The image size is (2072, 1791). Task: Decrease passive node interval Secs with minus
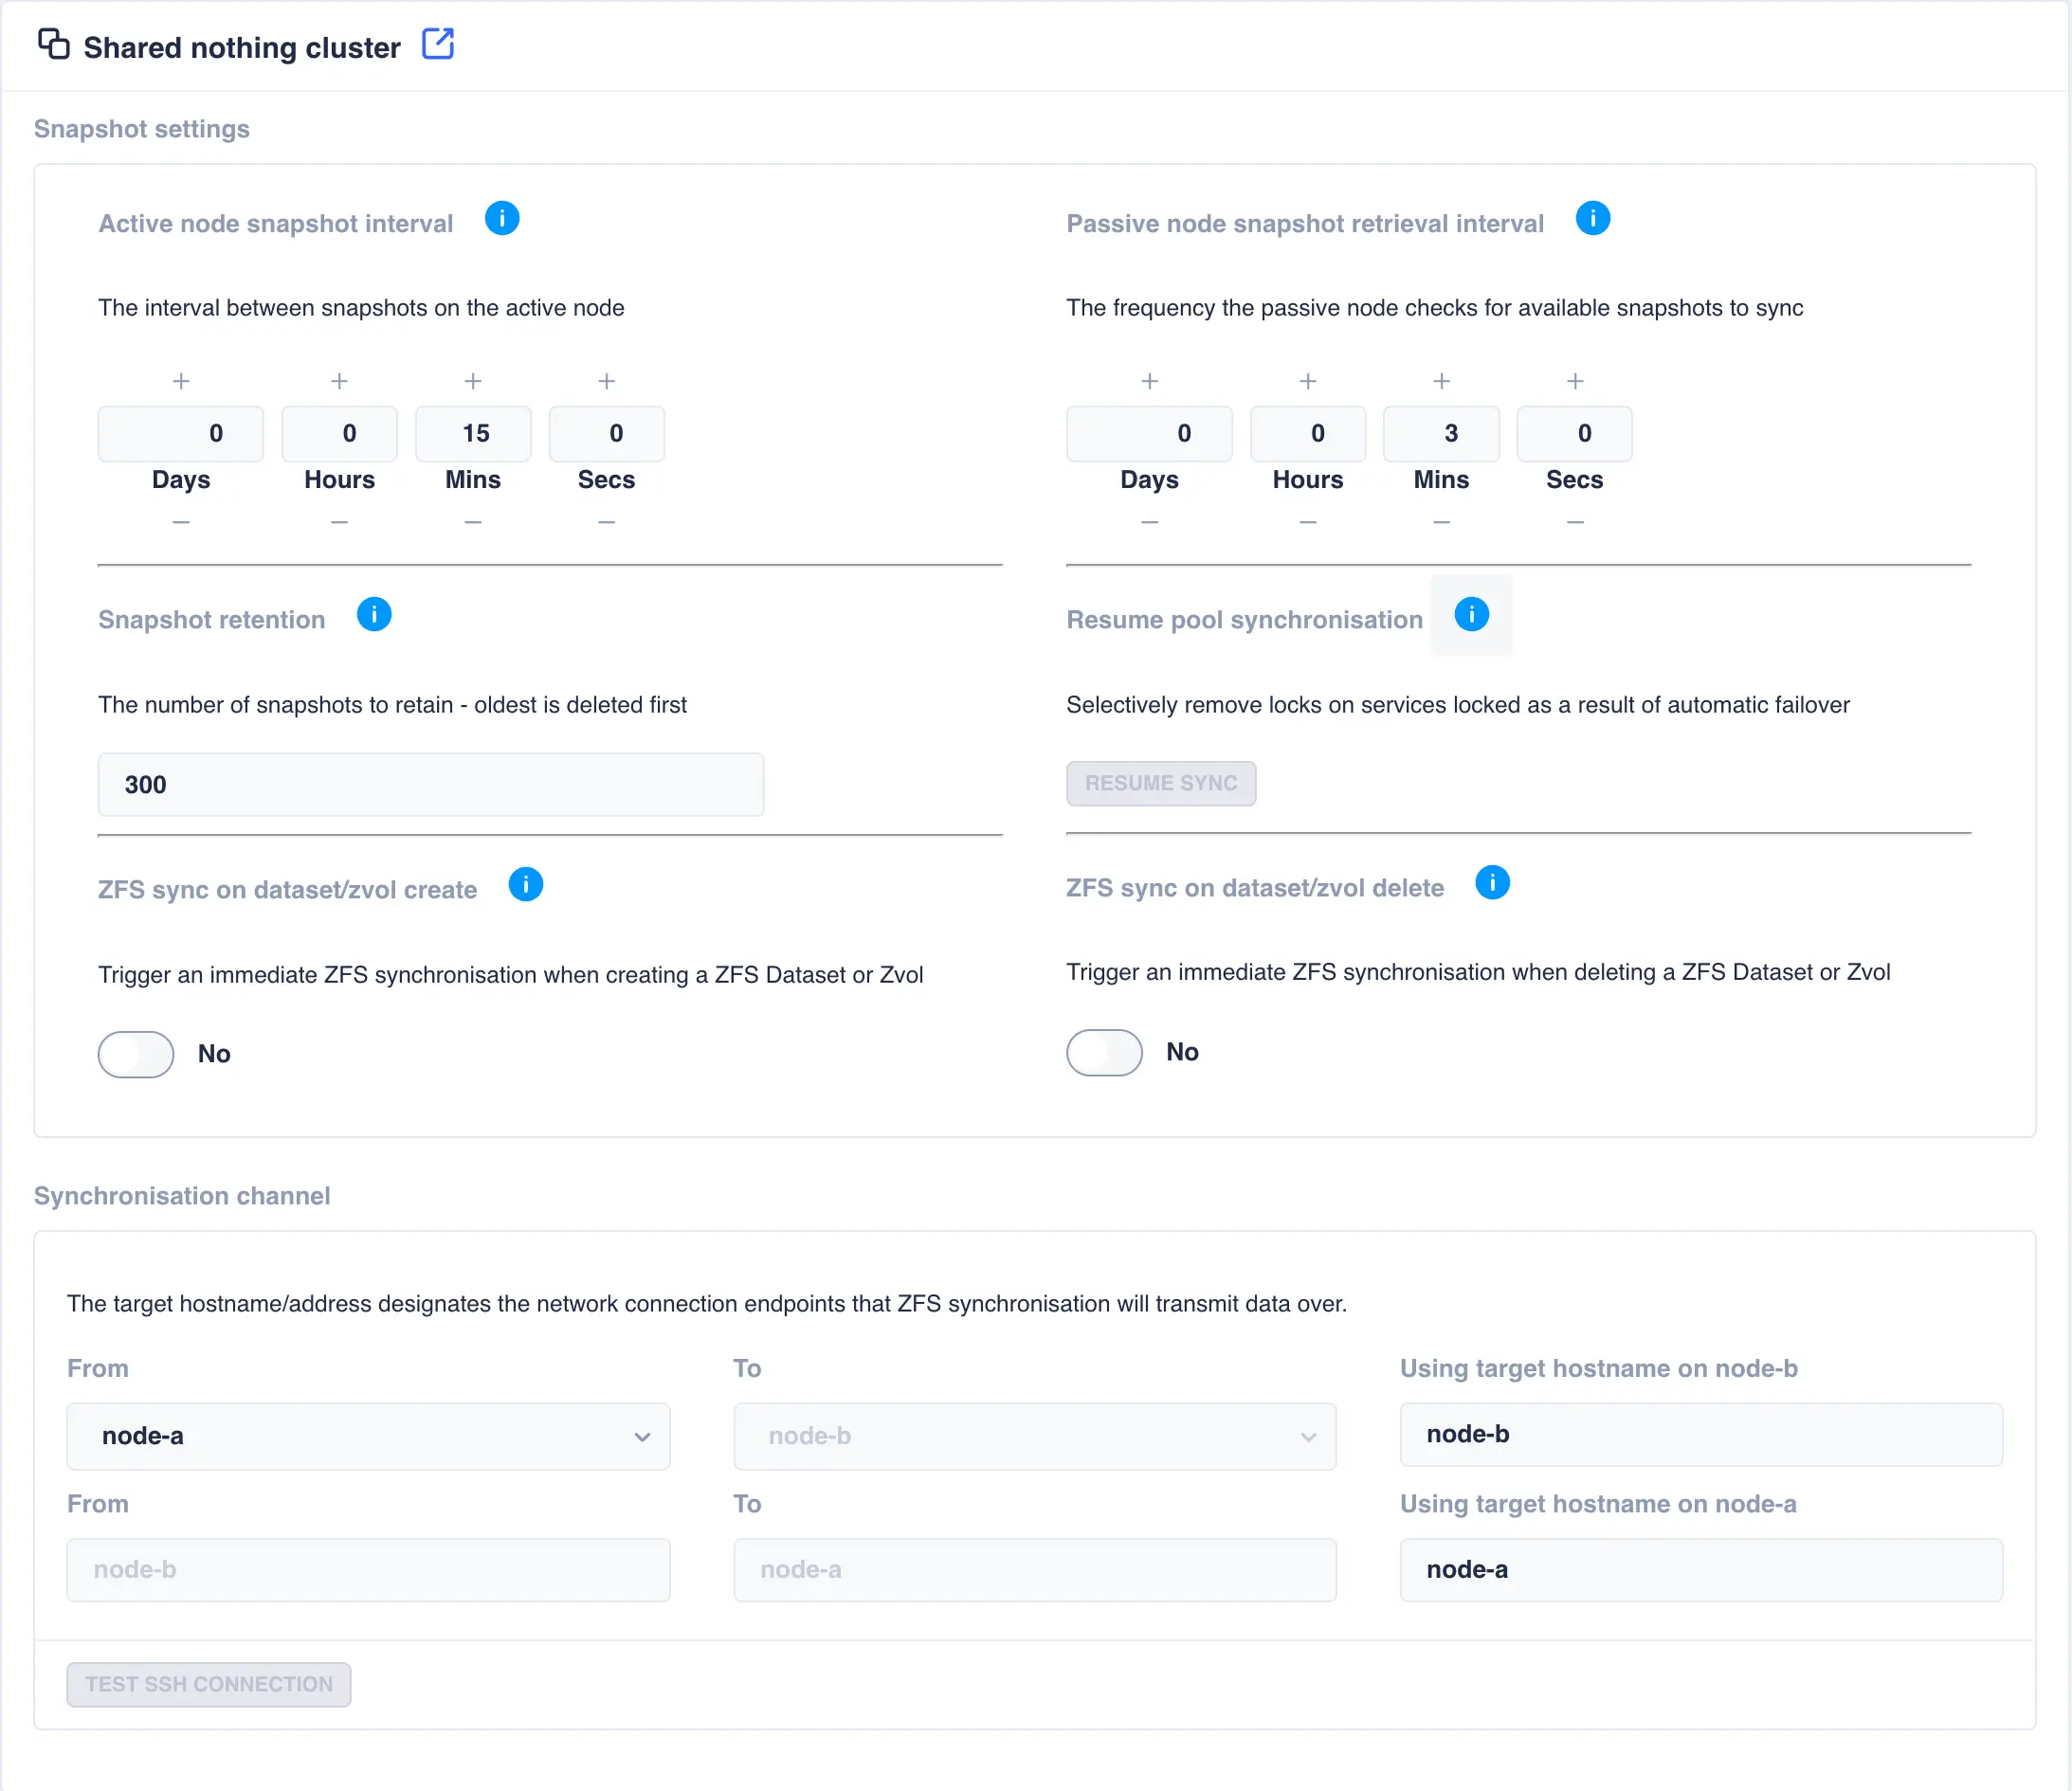[1575, 522]
